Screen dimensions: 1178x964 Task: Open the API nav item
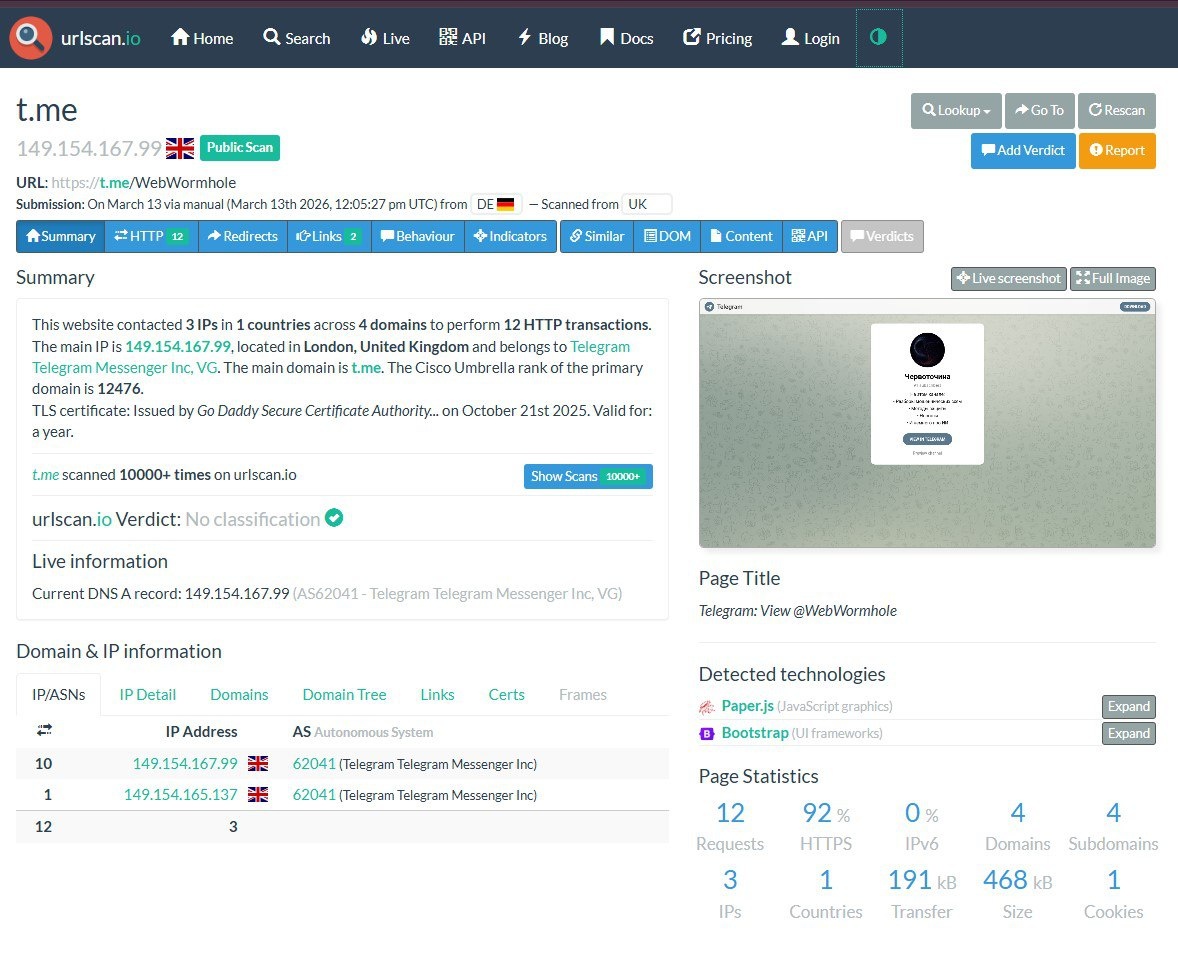click(x=462, y=38)
